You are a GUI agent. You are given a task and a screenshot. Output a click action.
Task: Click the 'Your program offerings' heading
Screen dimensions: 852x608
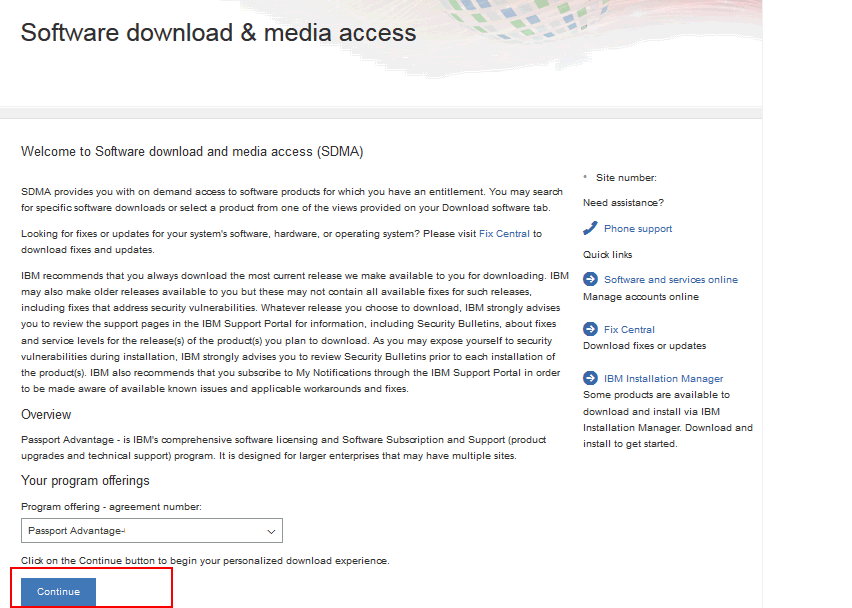[x=85, y=481]
